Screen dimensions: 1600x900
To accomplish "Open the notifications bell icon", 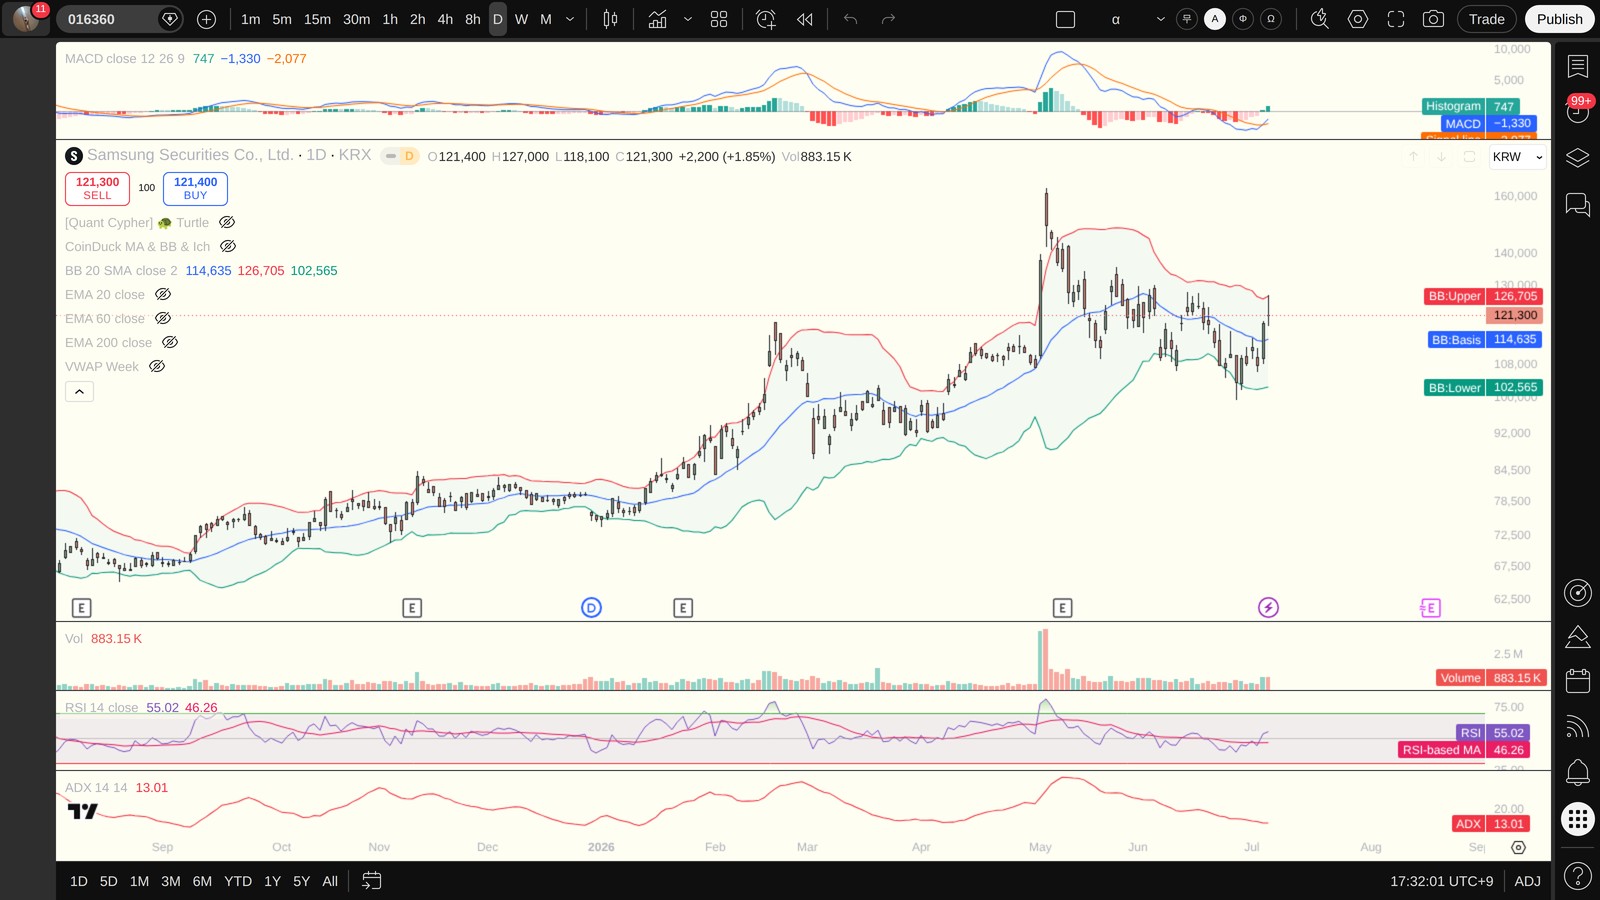I will (1578, 772).
